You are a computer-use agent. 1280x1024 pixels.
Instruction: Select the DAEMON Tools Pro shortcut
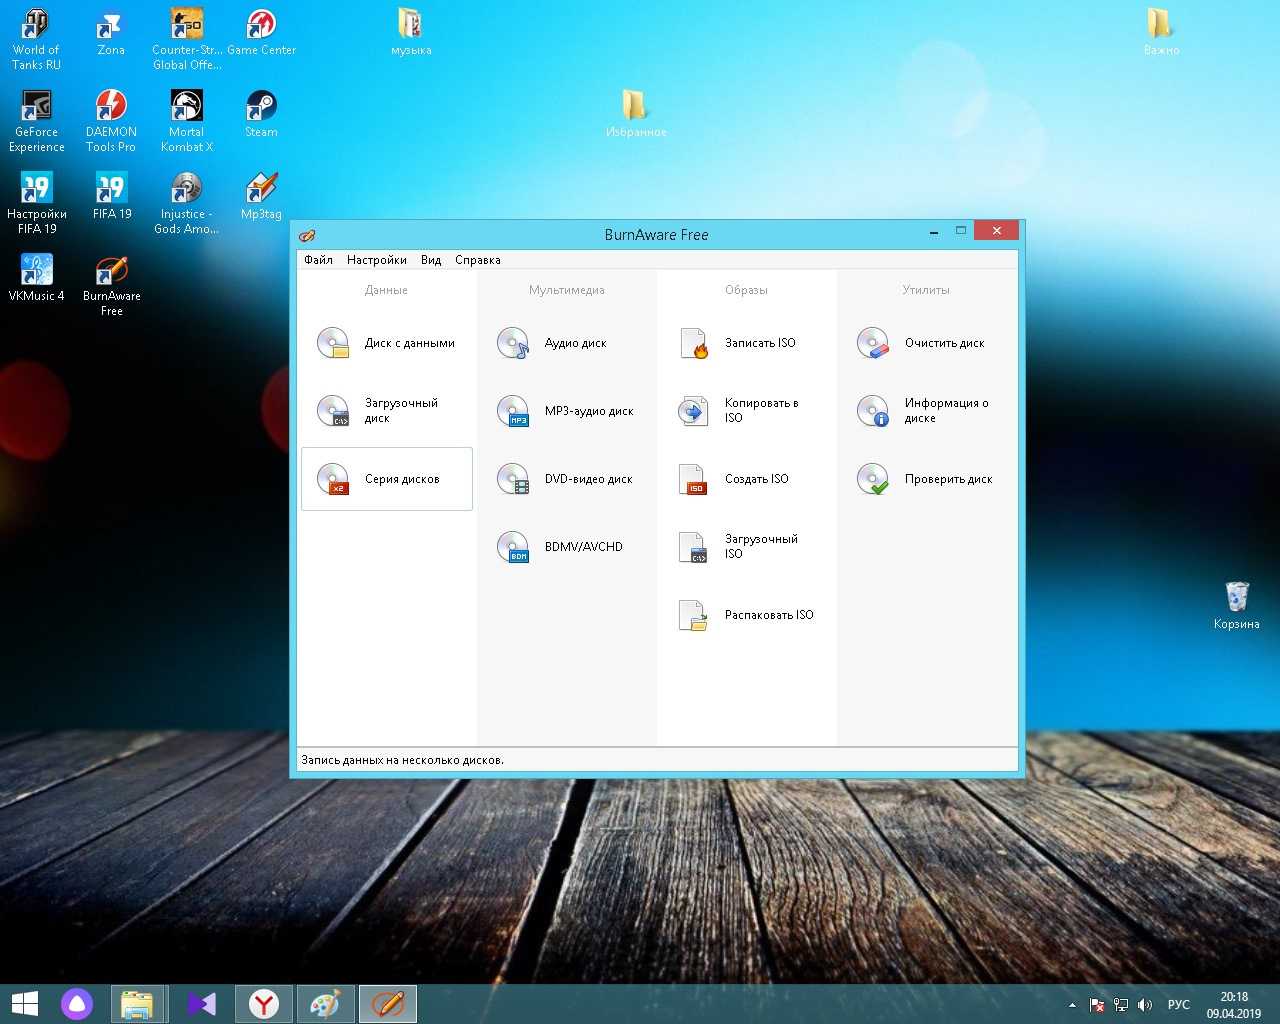pyautogui.click(x=111, y=122)
